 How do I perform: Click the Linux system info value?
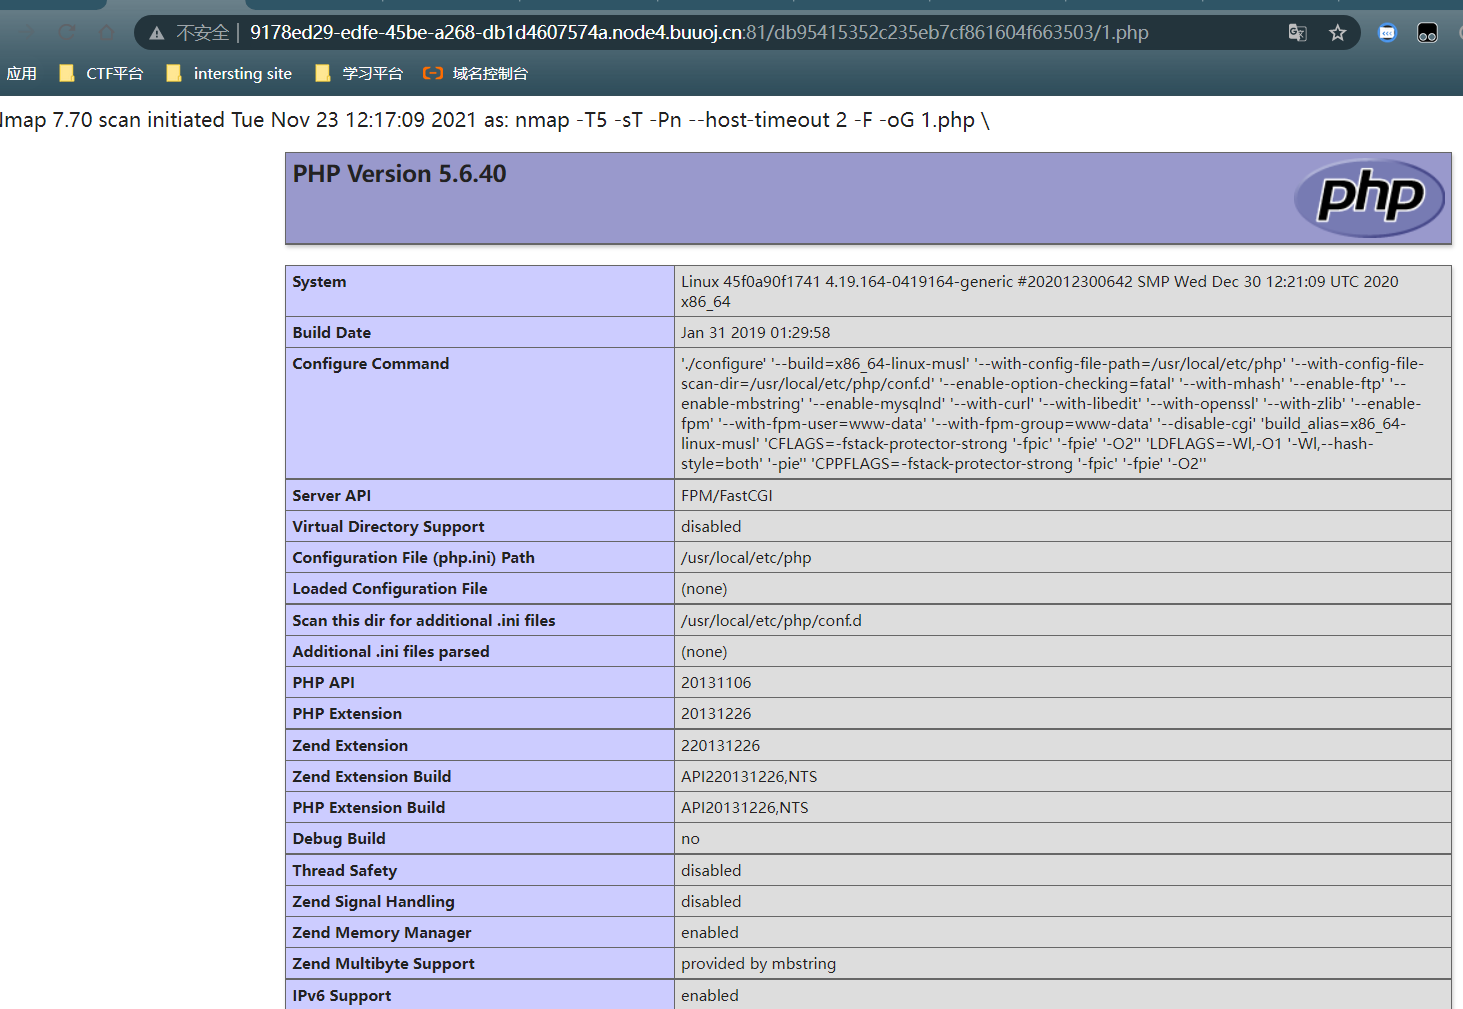tap(1040, 292)
